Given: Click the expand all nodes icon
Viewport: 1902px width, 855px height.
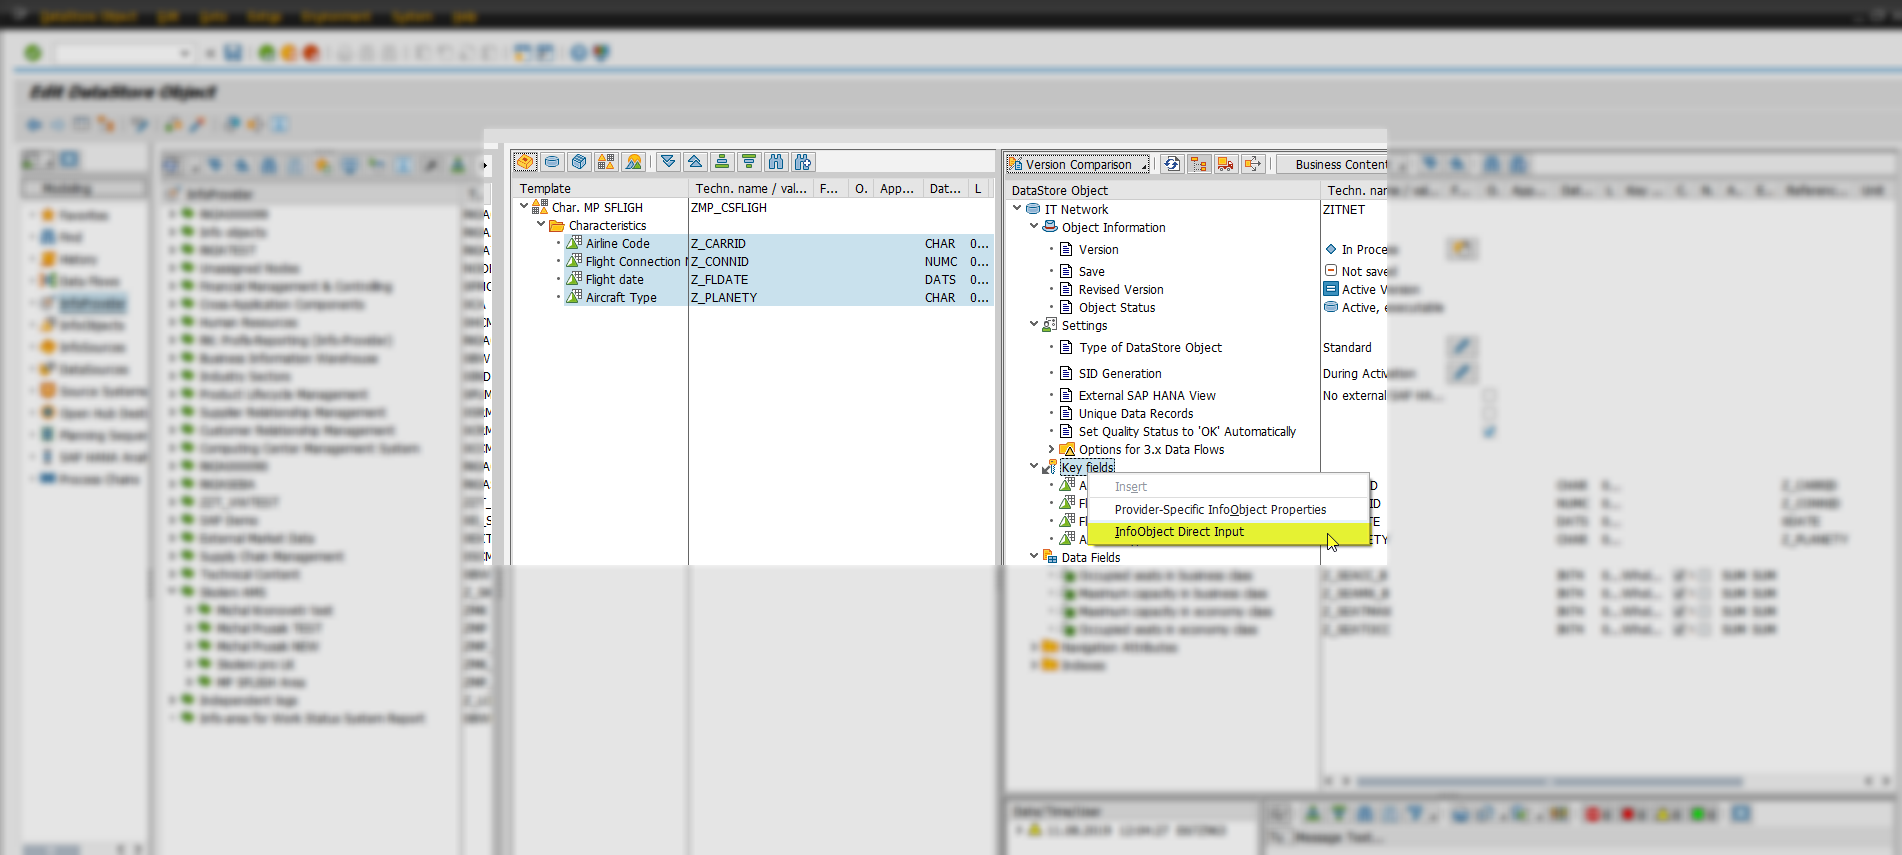Looking at the screenshot, I should click(668, 162).
